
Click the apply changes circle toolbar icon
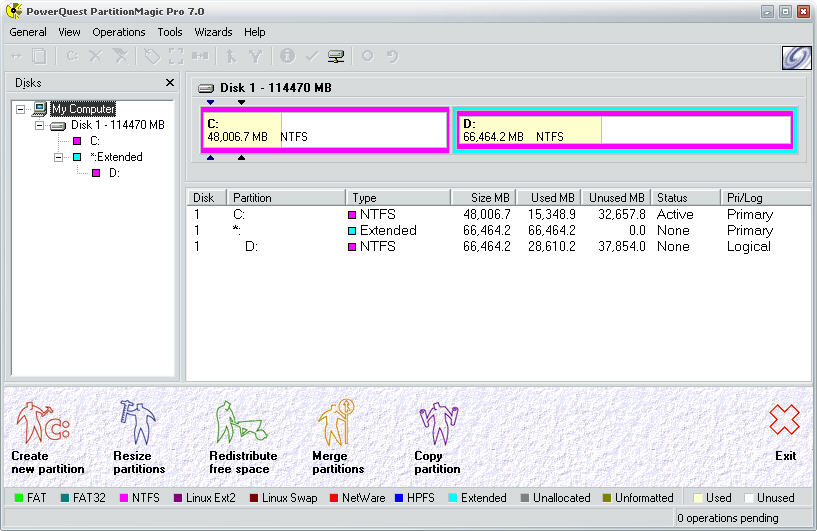(367, 56)
